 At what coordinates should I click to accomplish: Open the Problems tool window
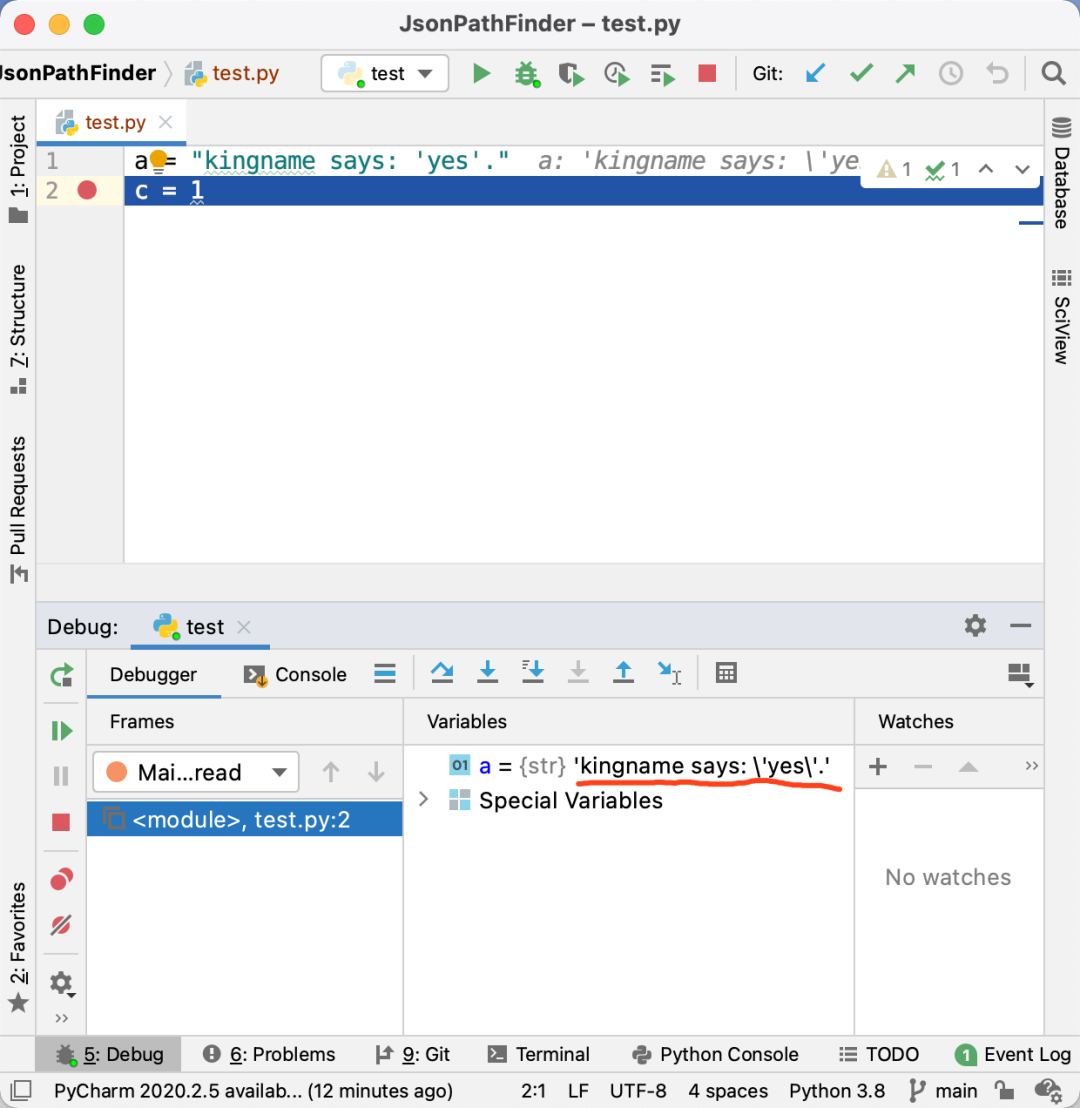[269, 1054]
